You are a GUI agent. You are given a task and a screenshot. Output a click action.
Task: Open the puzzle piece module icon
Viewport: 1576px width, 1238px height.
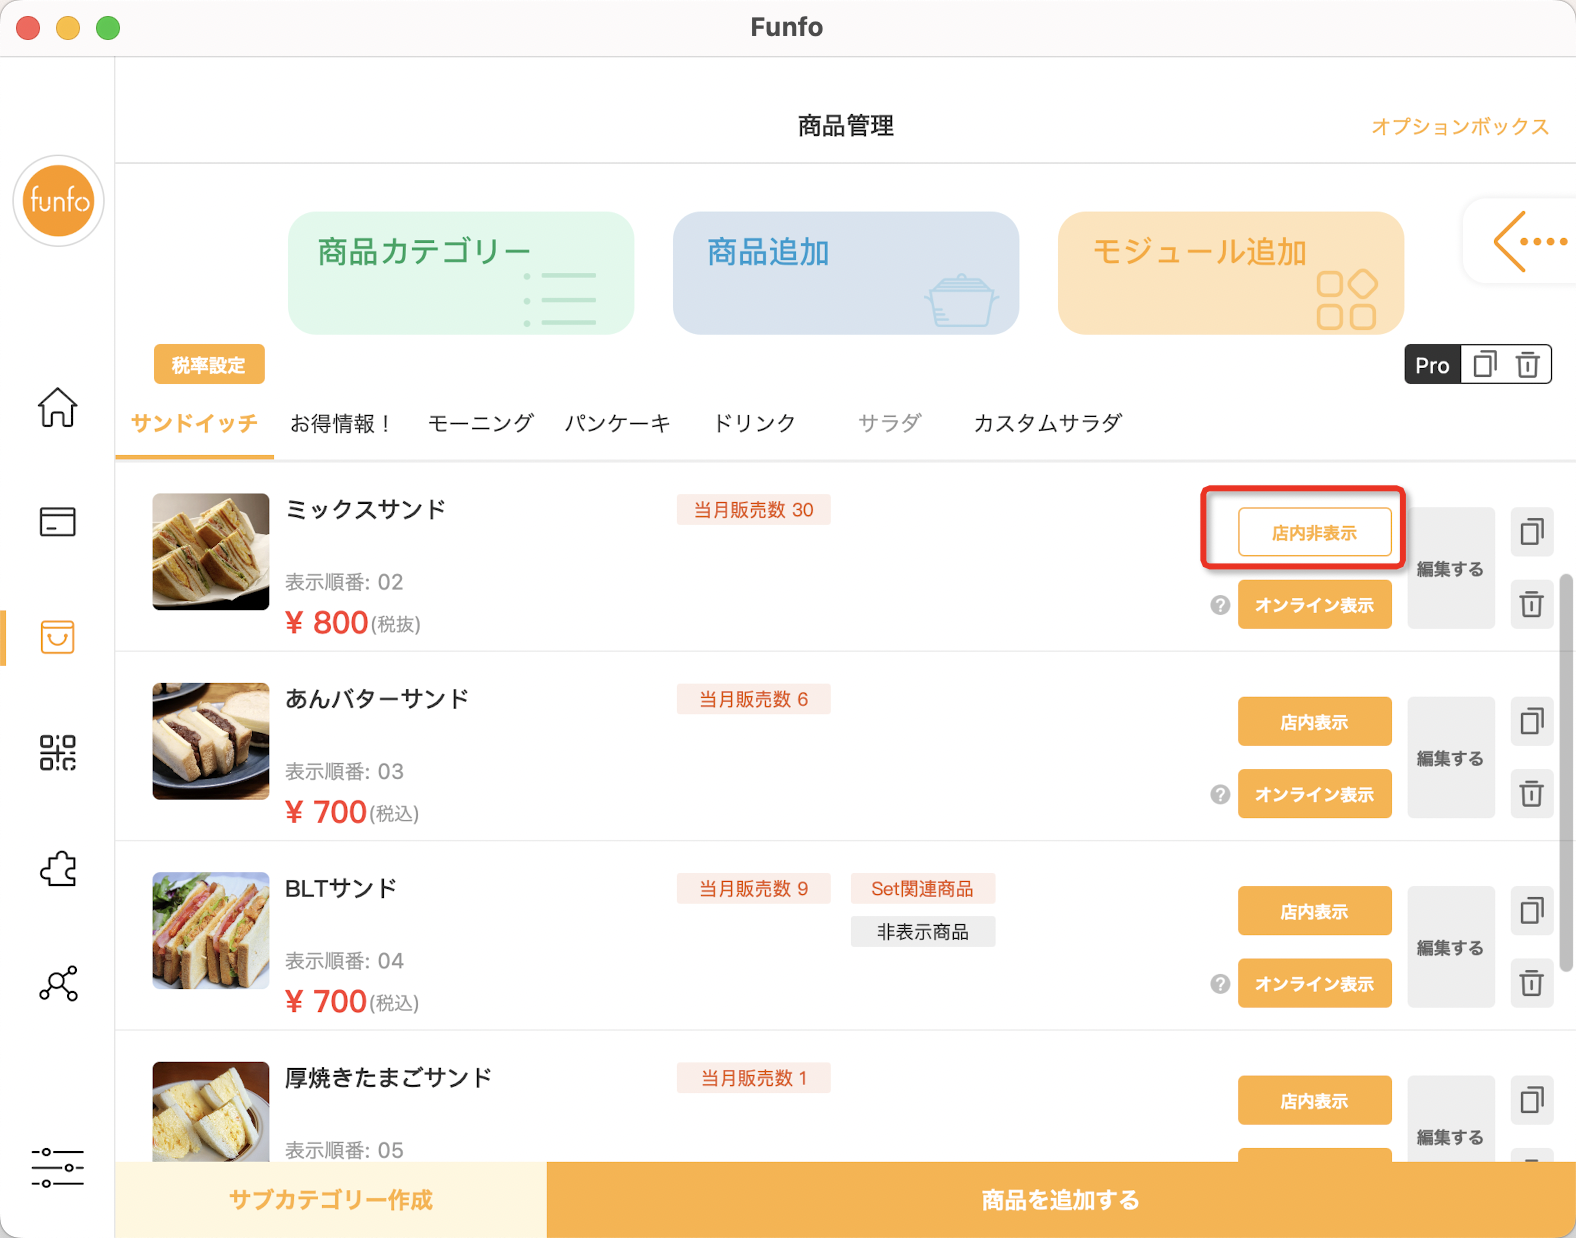(57, 868)
